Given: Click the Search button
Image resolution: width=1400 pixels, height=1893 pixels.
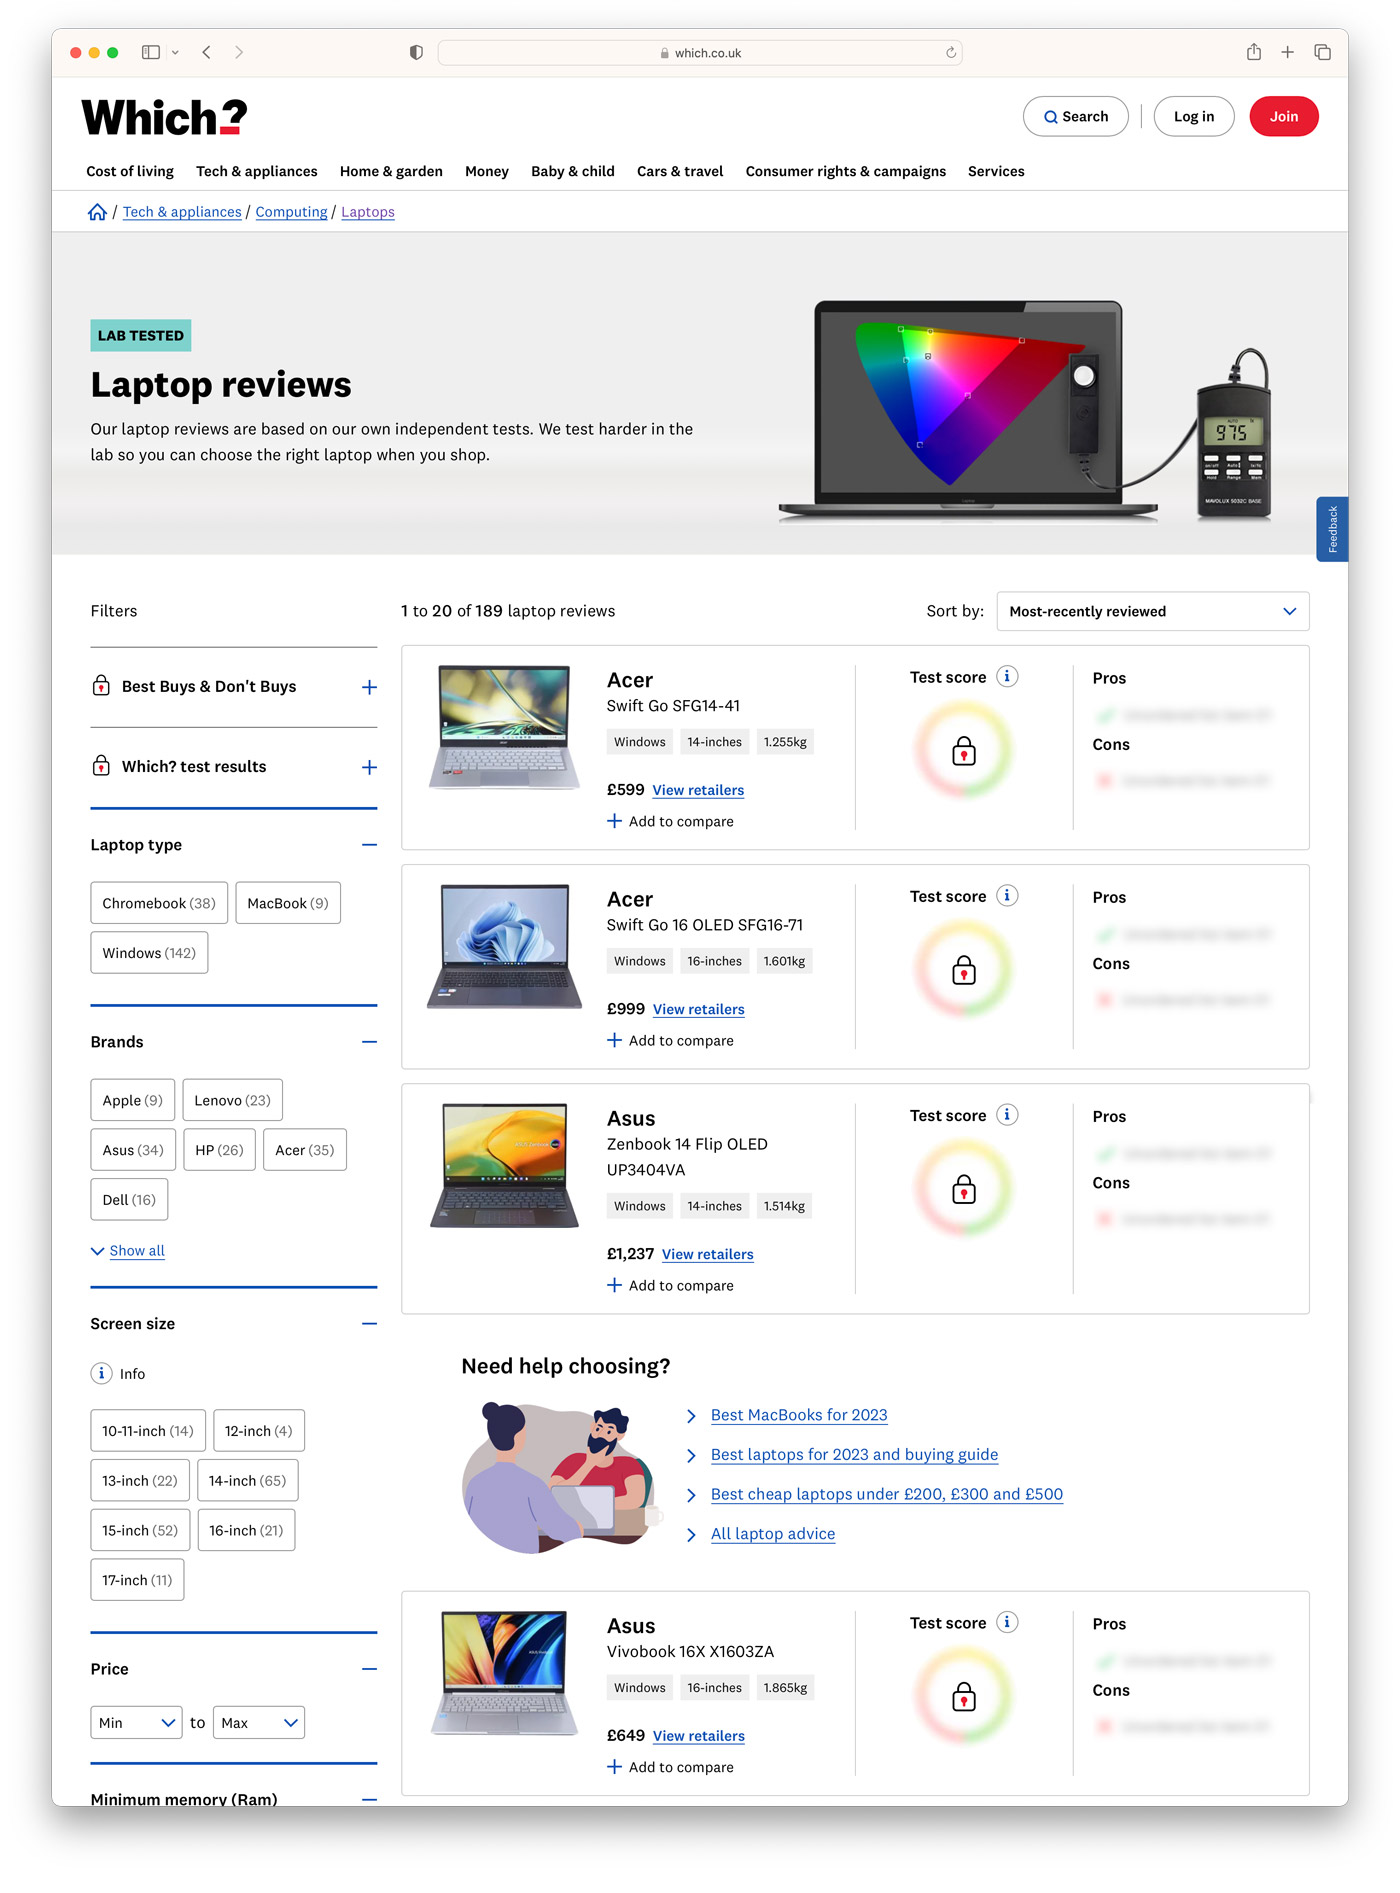Looking at the screenshot, I should [1076, 117].
